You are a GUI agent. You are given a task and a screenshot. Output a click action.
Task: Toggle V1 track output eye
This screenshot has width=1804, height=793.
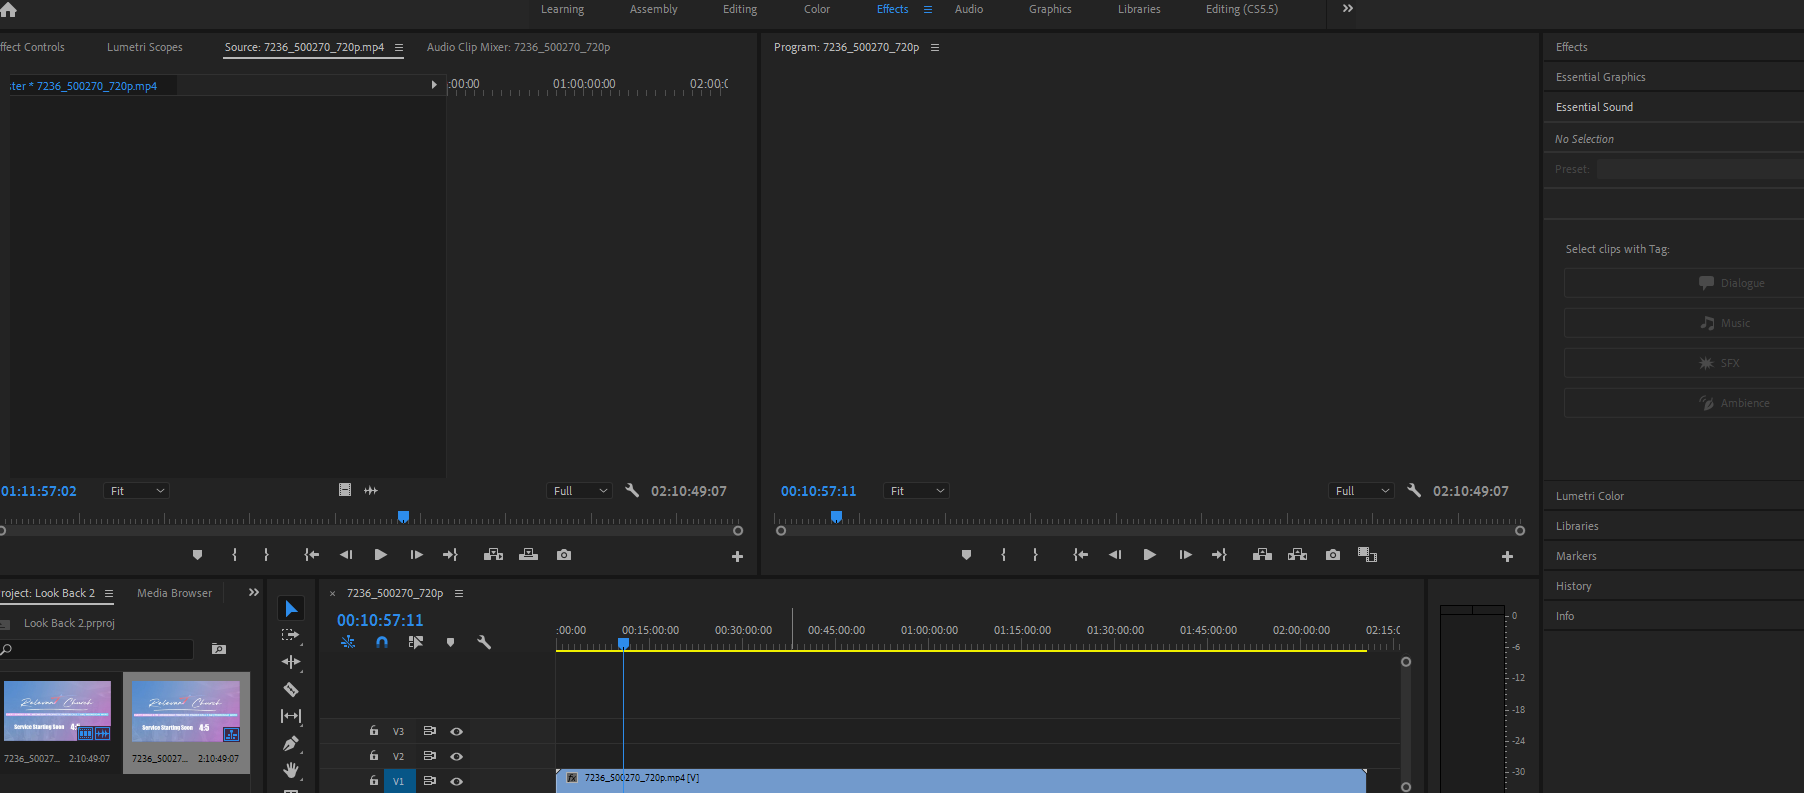[456, 781]
